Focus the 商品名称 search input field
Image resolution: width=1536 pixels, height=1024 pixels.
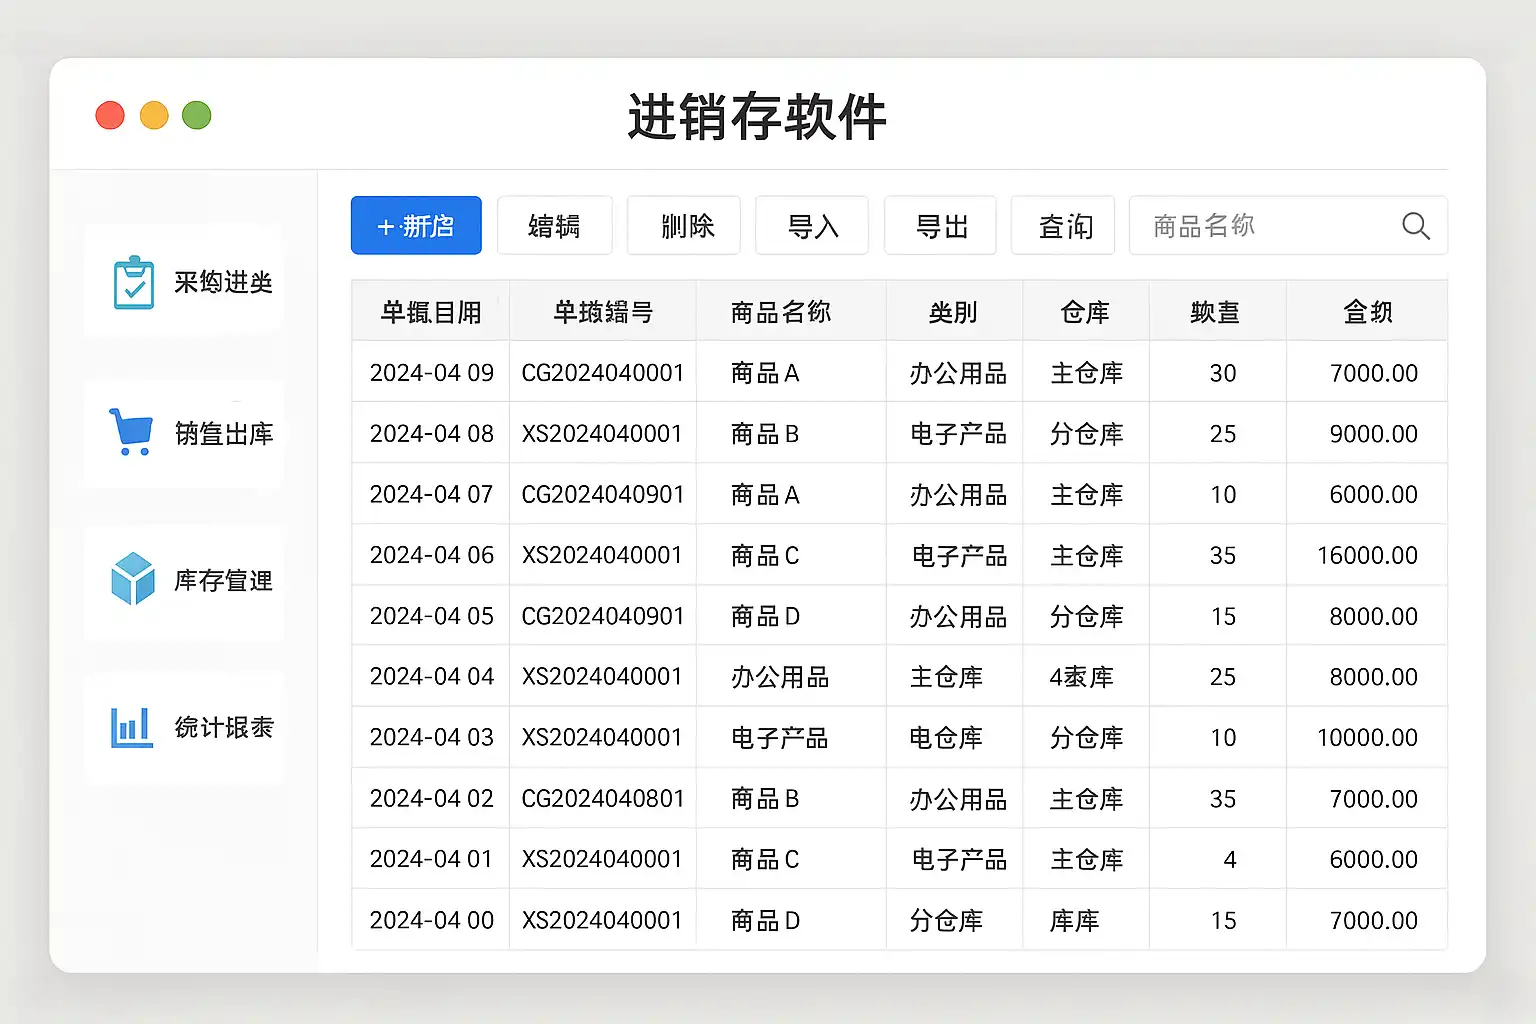point(1265,226)
